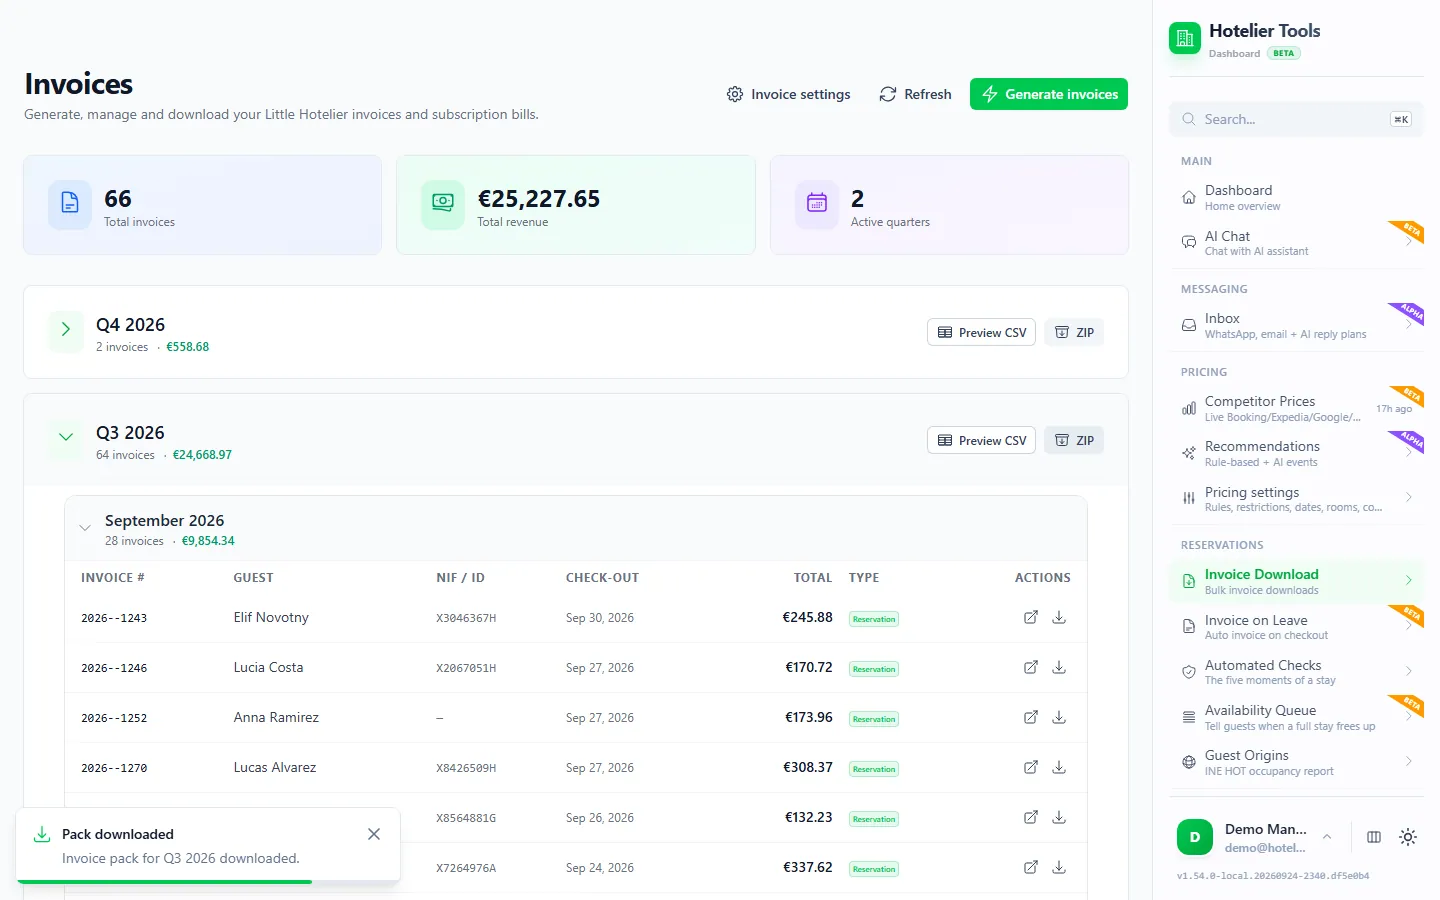Open Guest Origins report
The height and width of the screenshot is (900, 1440).
[x=1296, y=762]
